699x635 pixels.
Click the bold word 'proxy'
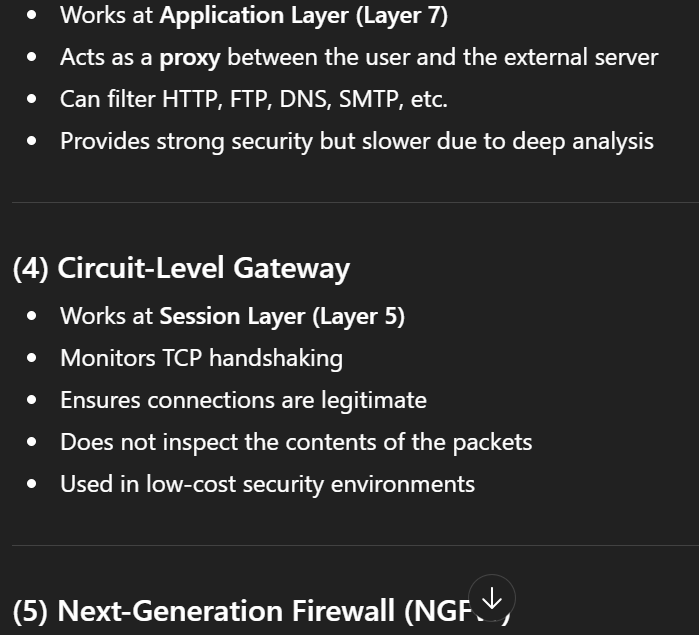[x=190, y=58]
